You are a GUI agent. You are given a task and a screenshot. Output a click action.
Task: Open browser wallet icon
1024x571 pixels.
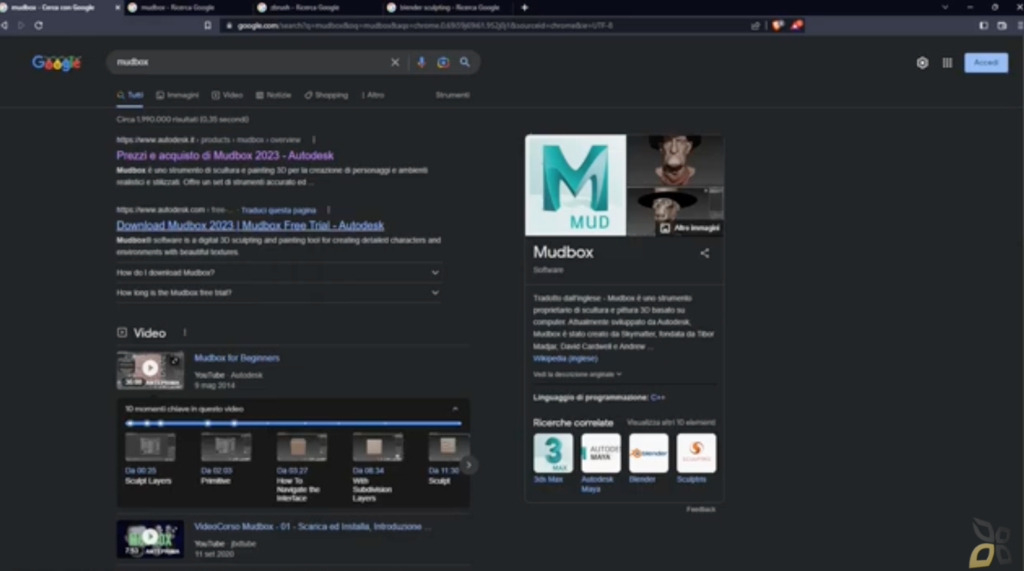pyautogui.click(x=1002, y=25)
